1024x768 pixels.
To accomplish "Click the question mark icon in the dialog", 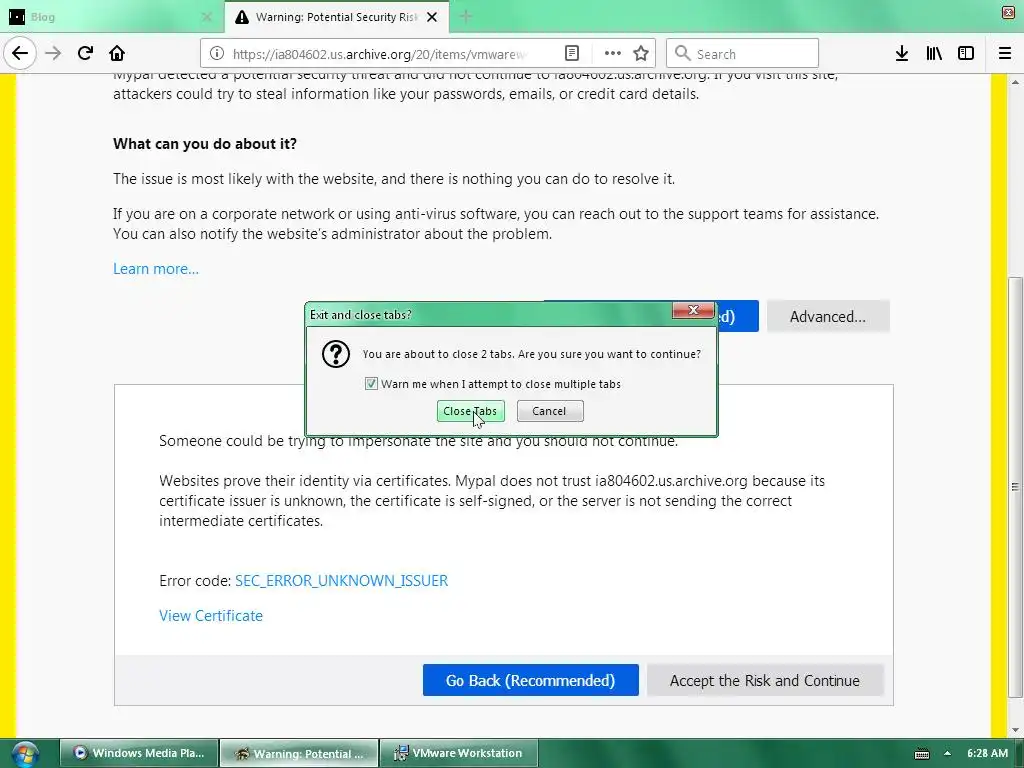I will [336, 354].
